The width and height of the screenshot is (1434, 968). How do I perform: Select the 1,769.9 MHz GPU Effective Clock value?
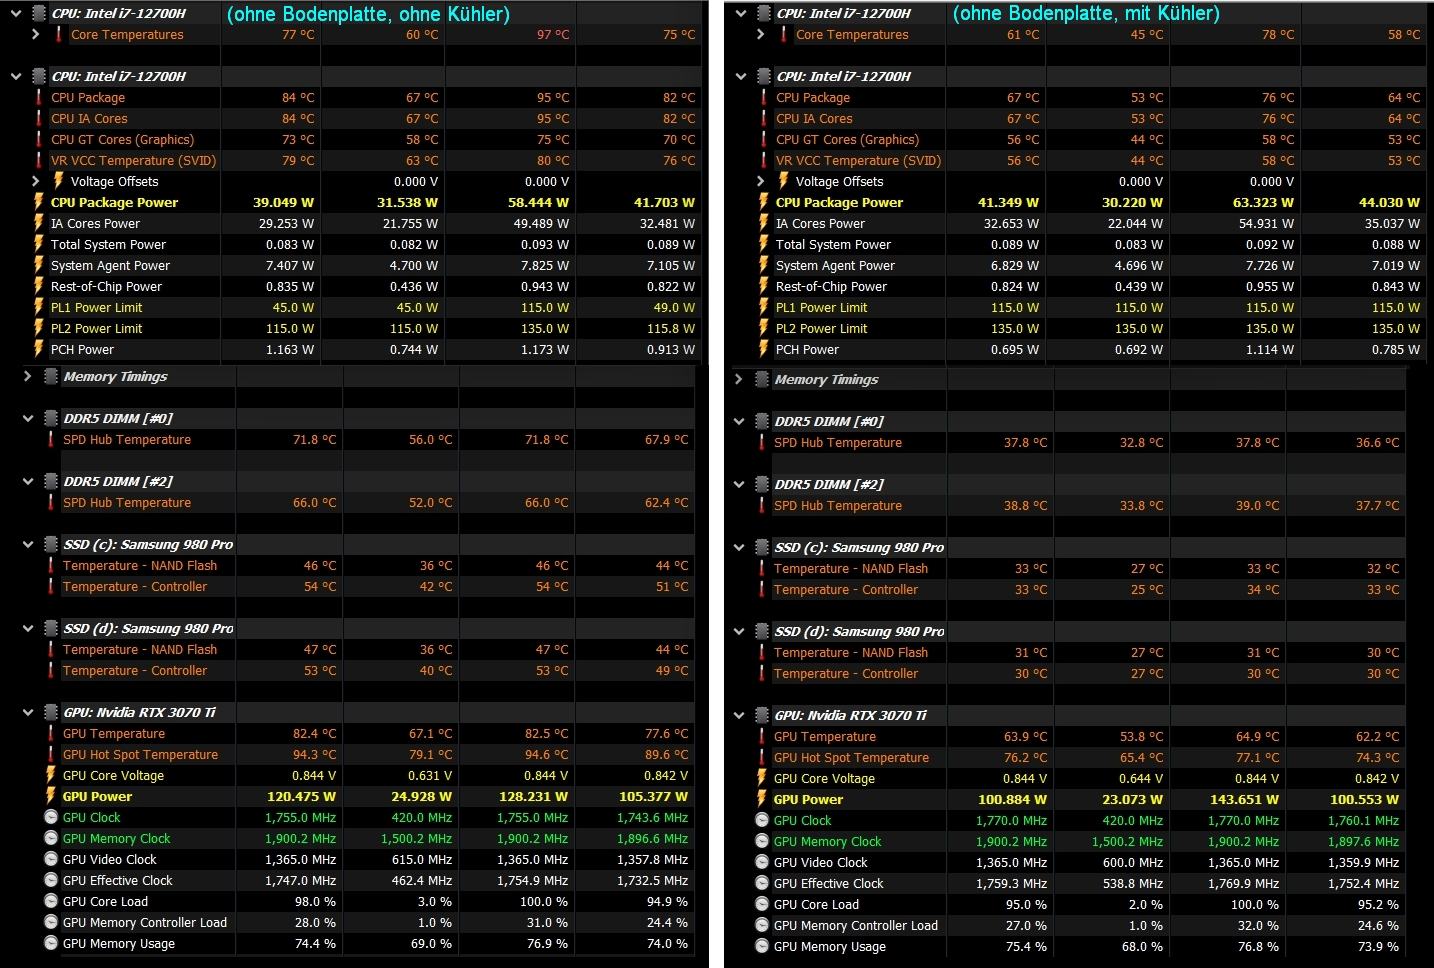pyautogui.click(x=1243, y=884)
